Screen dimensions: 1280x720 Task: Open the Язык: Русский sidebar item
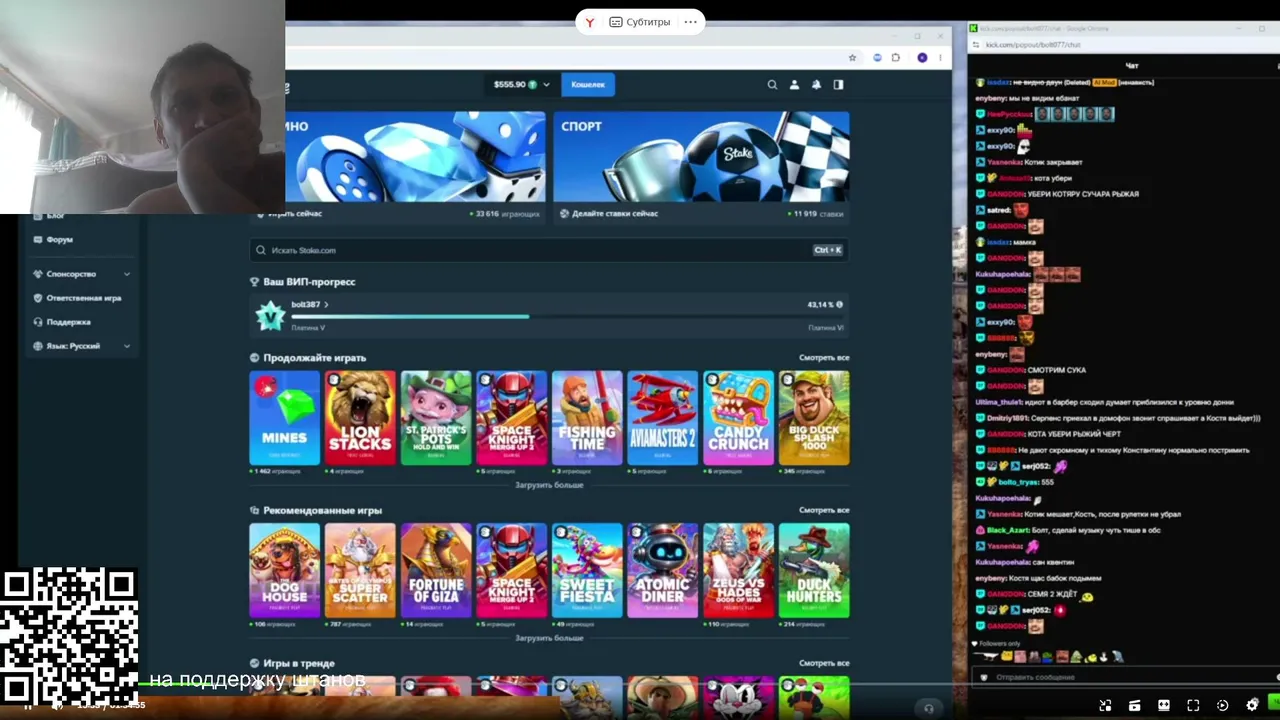[73, 346]
